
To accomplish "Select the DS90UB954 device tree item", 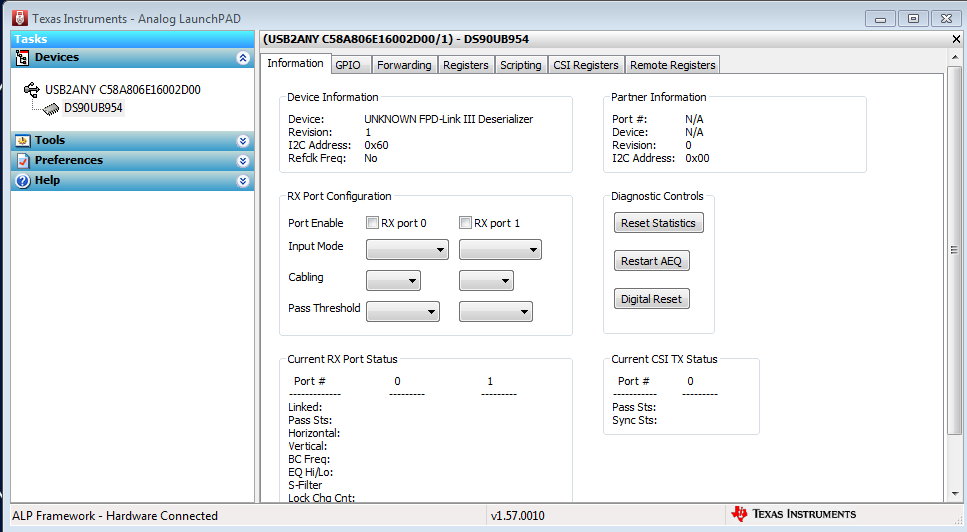I will 93,108.
